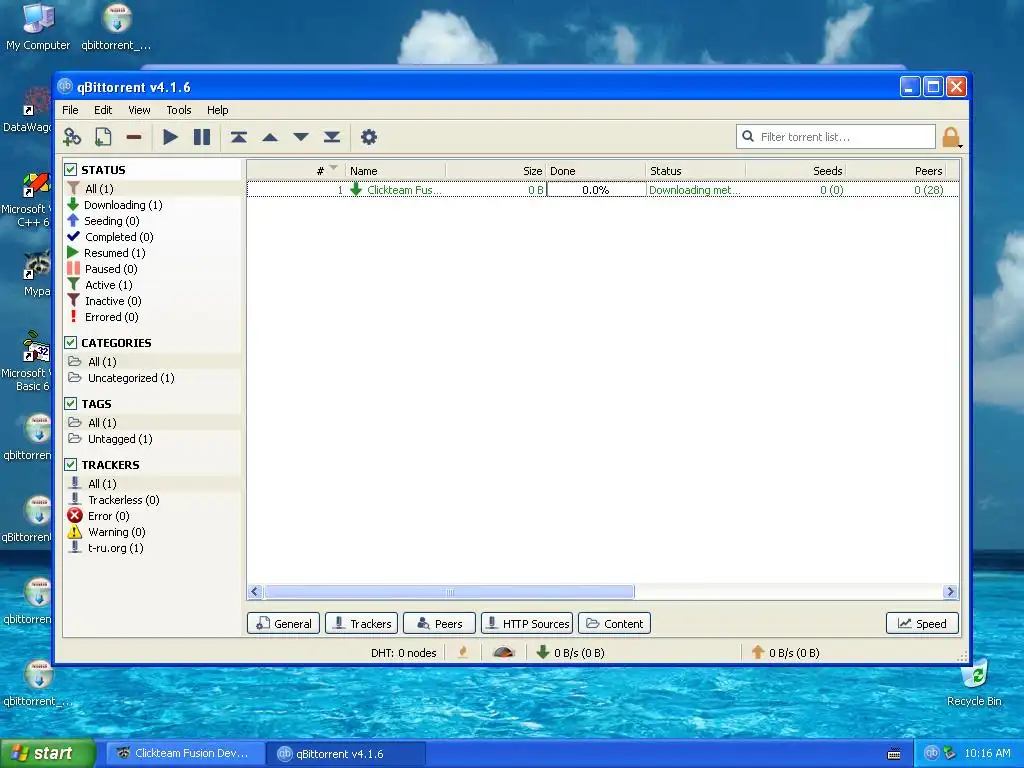Image resolution: width=1024 pixels, height=768 pixels.
Task: Click the Speed button
Action: click(922, 623)
